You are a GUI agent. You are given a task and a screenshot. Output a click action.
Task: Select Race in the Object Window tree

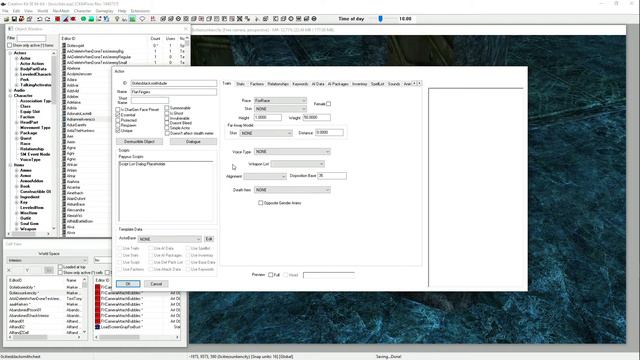pos(25,144)
